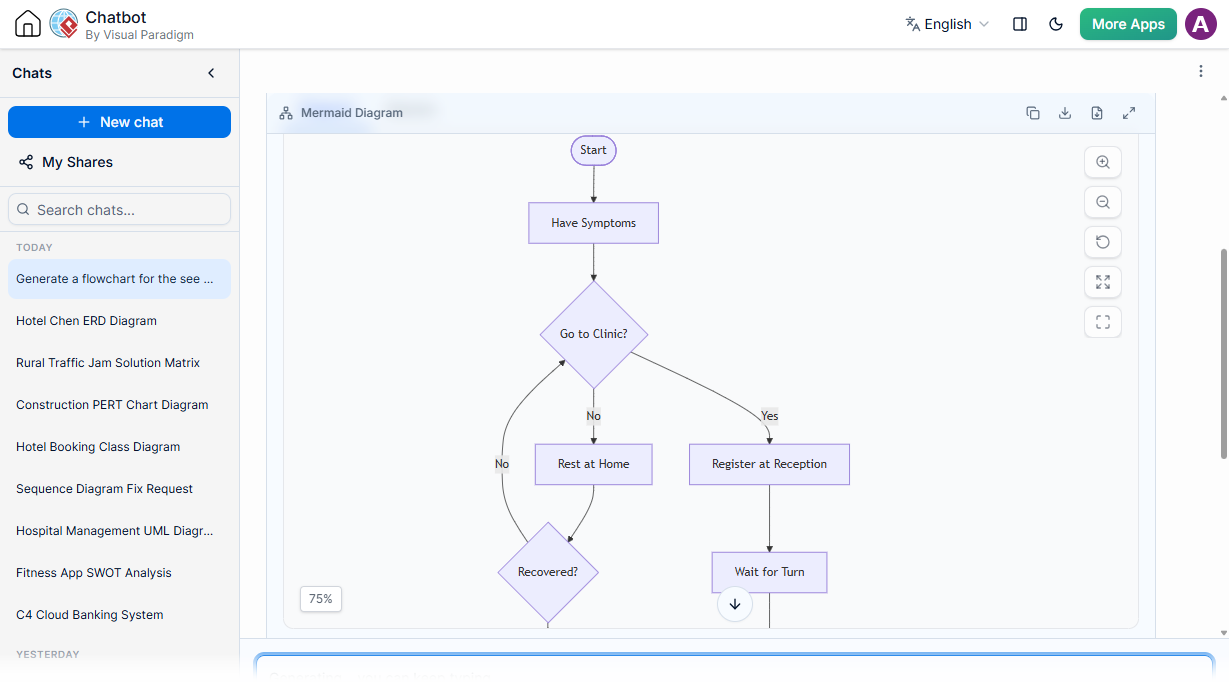Screen dimensions: 1229x683
Task: Open the 'Generate a flowchart for the see' chat
Action: 119,279
